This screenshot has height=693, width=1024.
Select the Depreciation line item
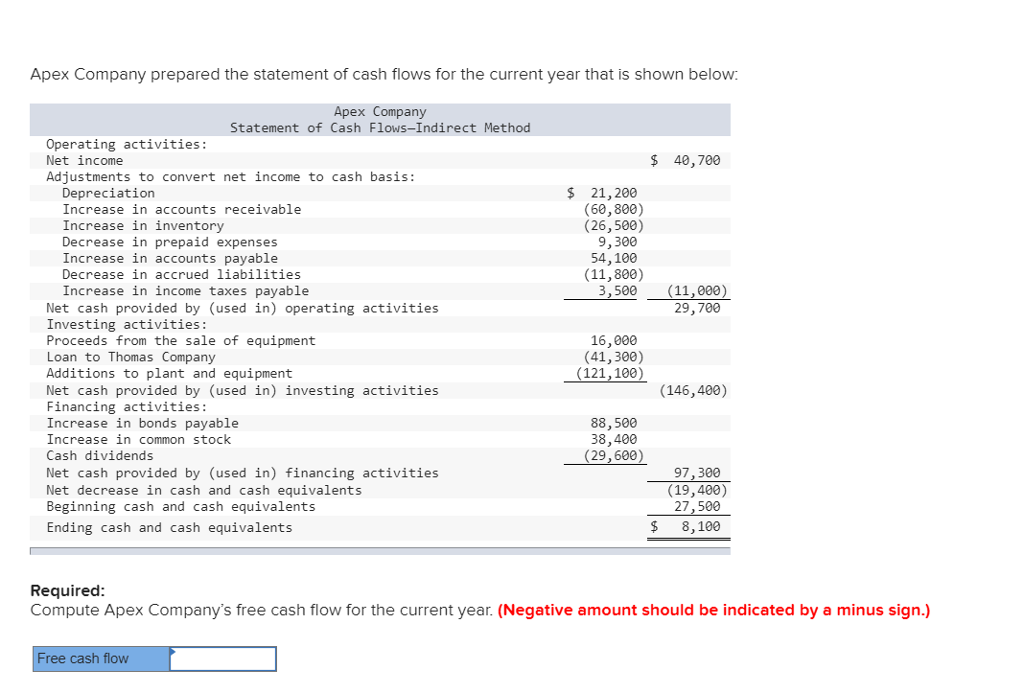click(108, 193)
